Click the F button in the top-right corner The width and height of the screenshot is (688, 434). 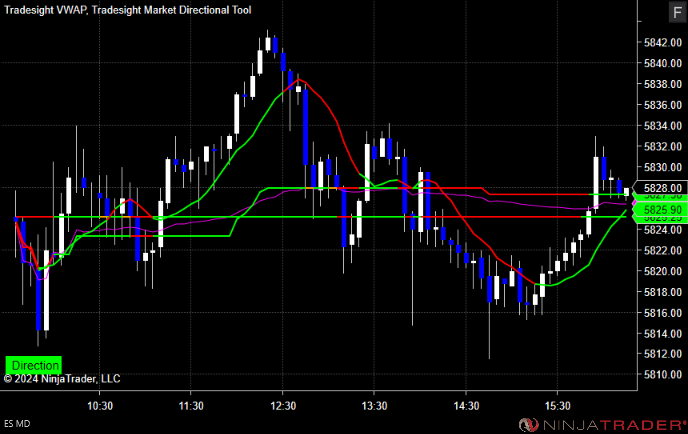pos(677,12)
